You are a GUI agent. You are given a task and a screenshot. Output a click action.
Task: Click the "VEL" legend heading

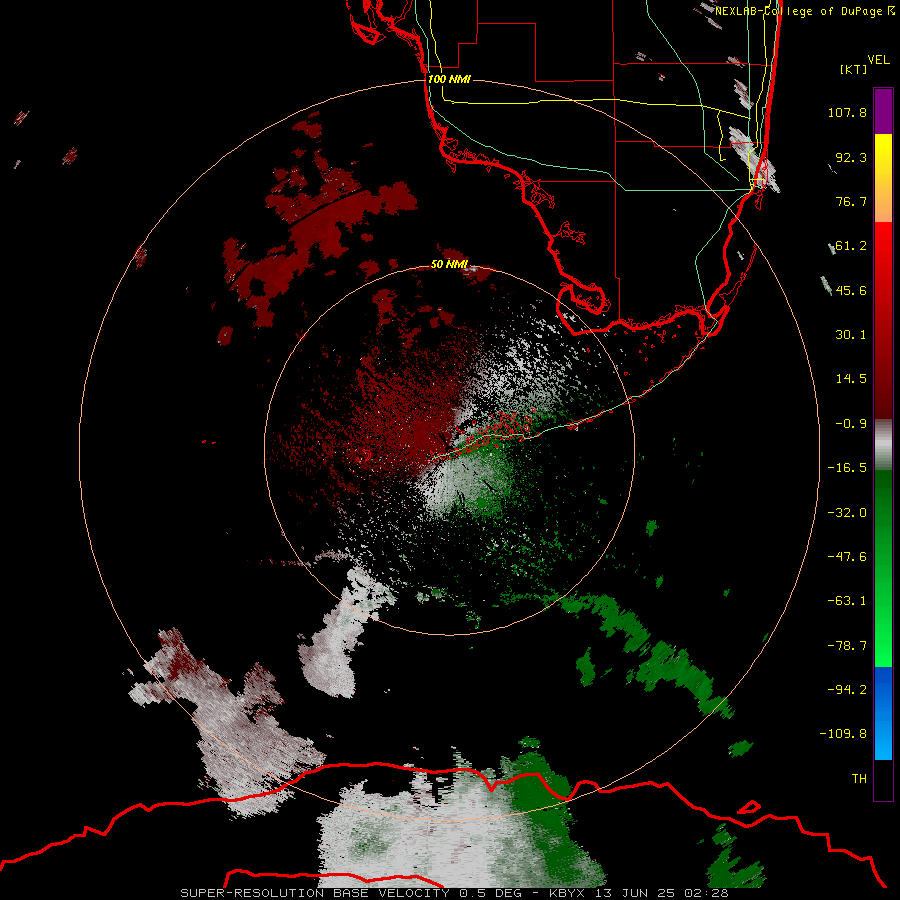click(x=878, y=60)
